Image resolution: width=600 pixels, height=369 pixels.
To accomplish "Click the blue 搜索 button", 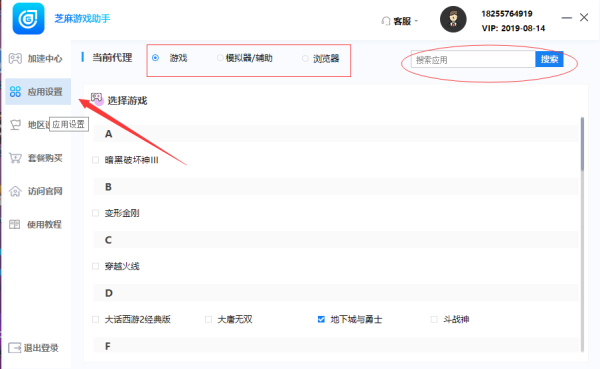I will coord(549,59).
